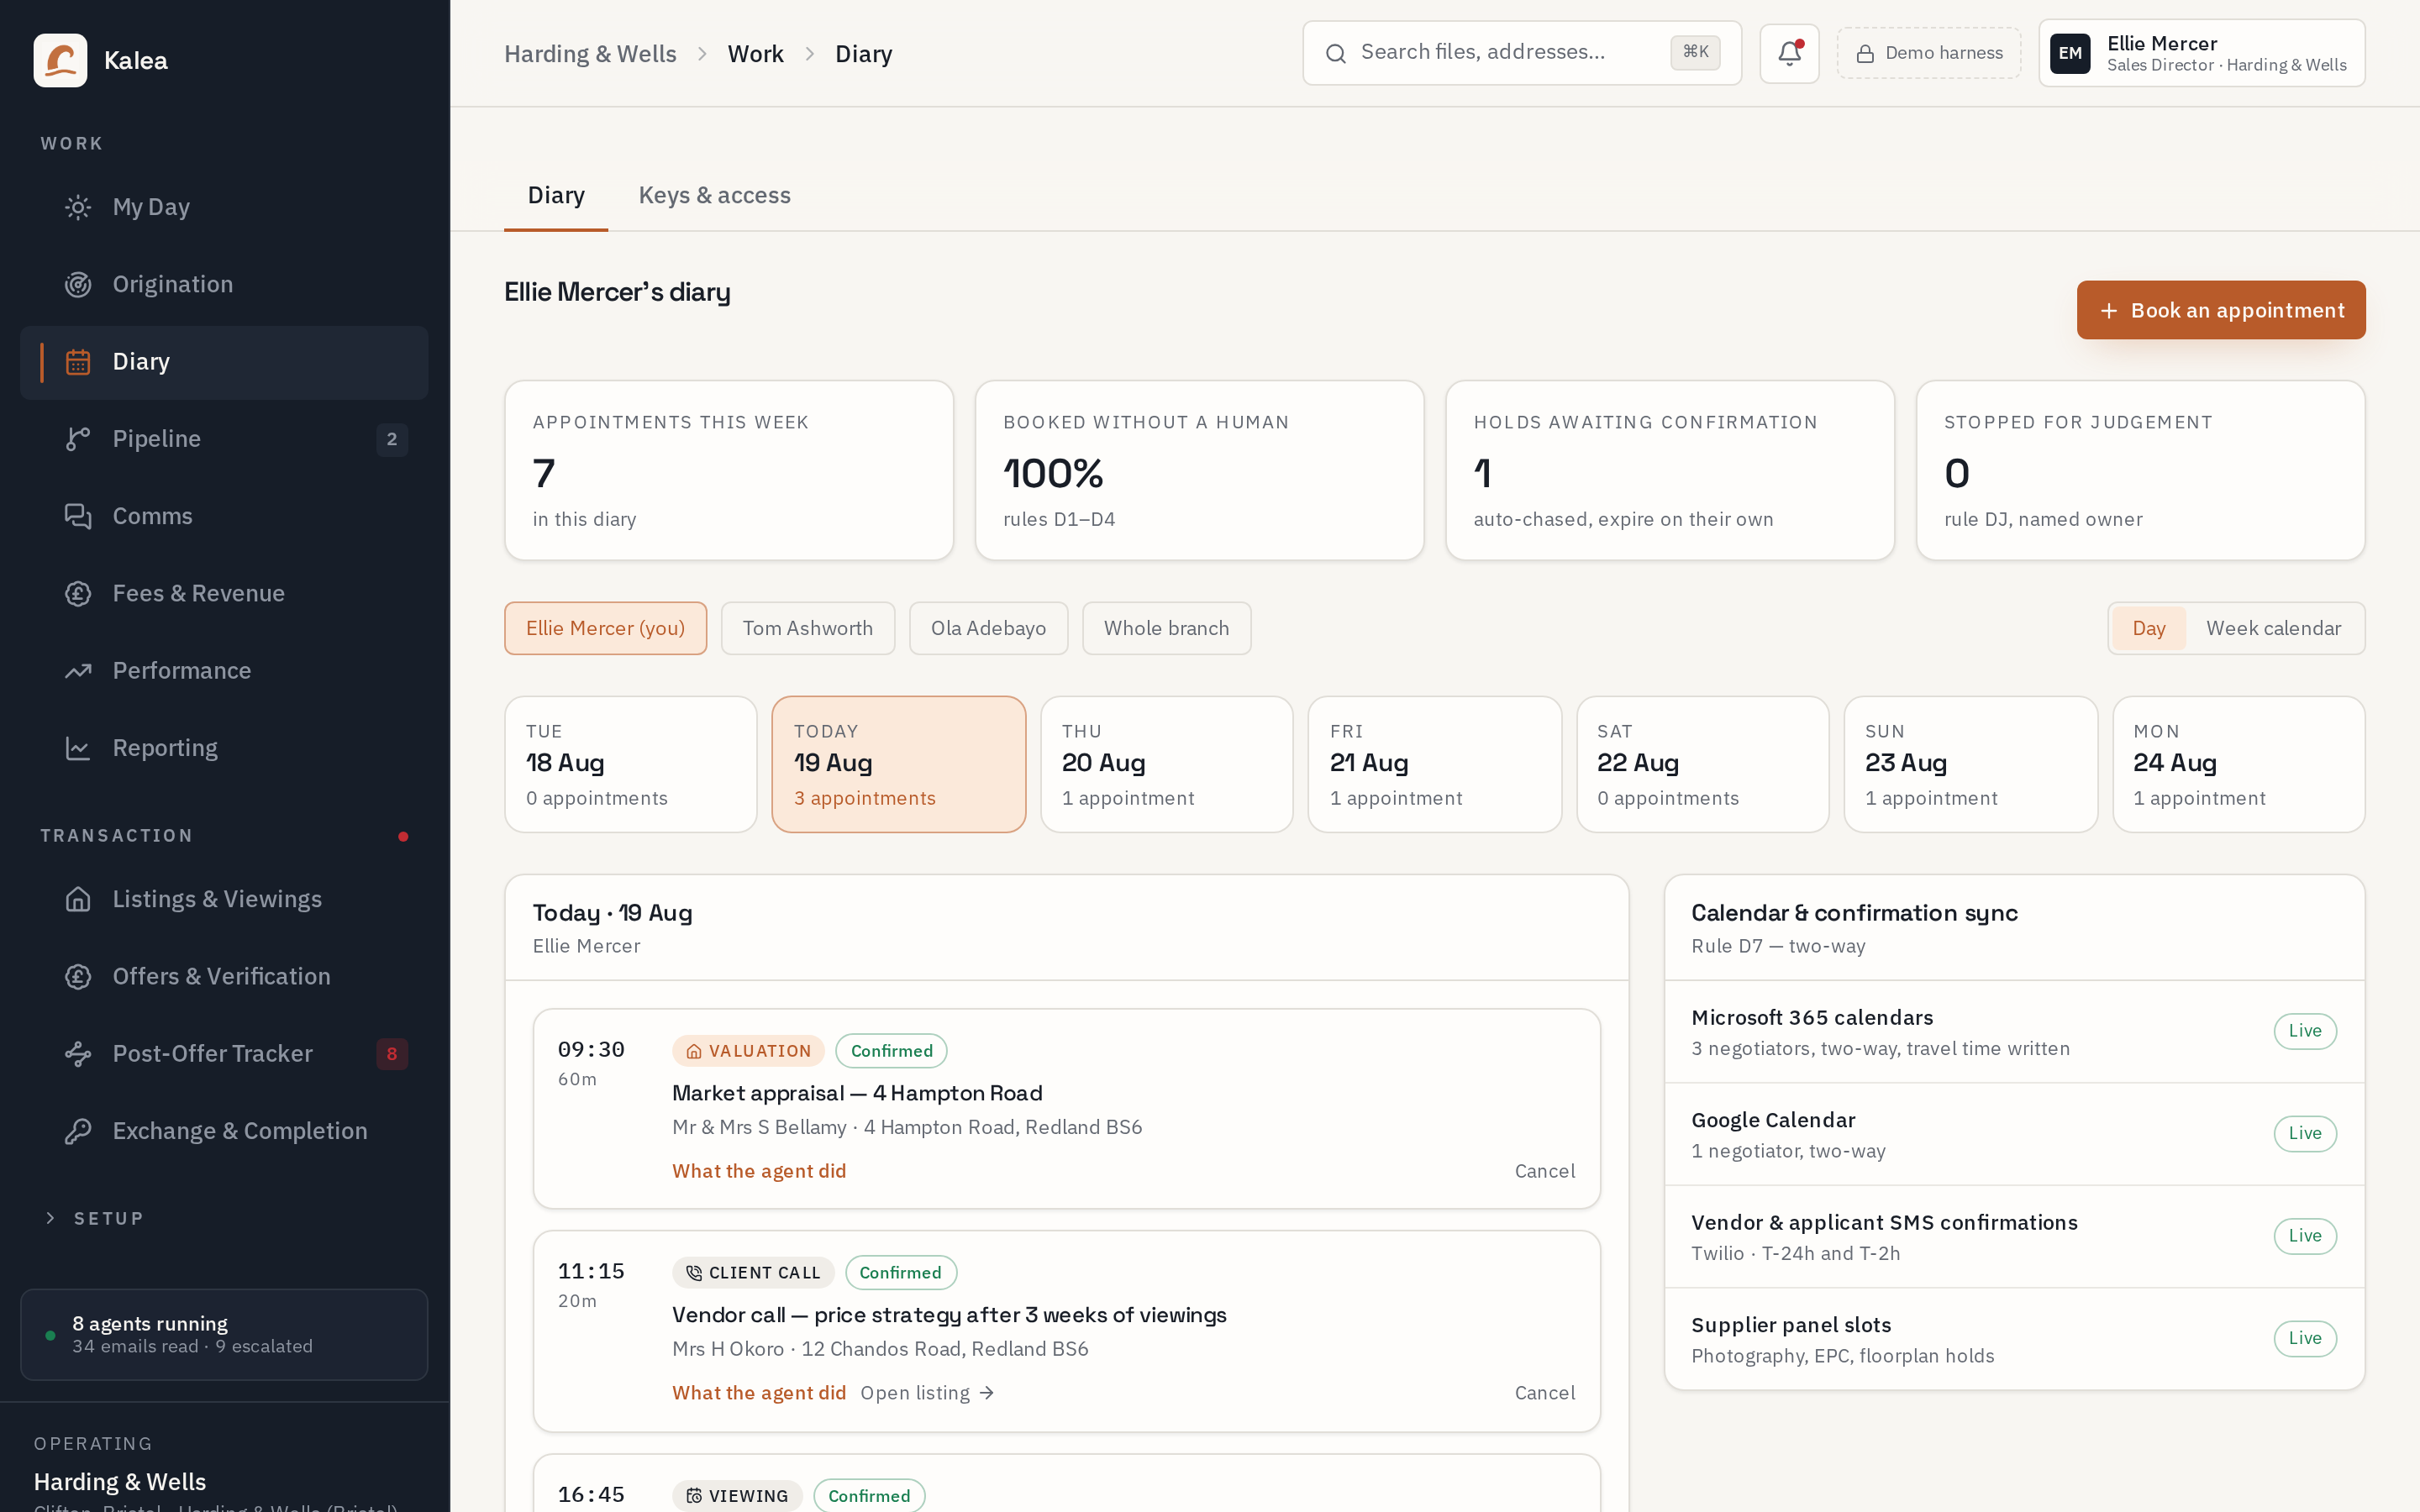Screen dimensions: 2420x1512
Task: Filter diary to Ellie Mercer (you)
Action: click(605, 628)
